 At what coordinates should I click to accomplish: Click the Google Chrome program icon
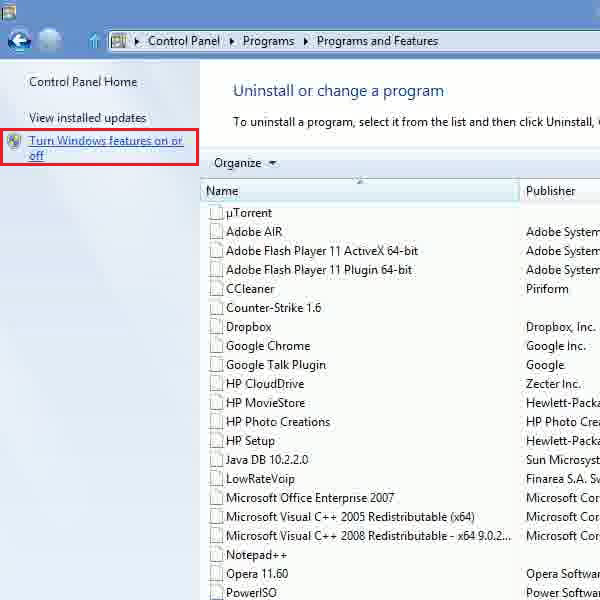pyautogui.click(x=216, y=346)
